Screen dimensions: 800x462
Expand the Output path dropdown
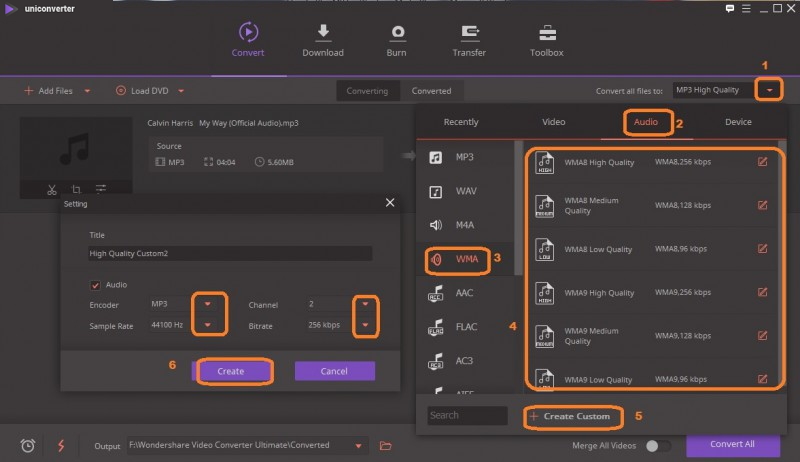tap(358, 446)
